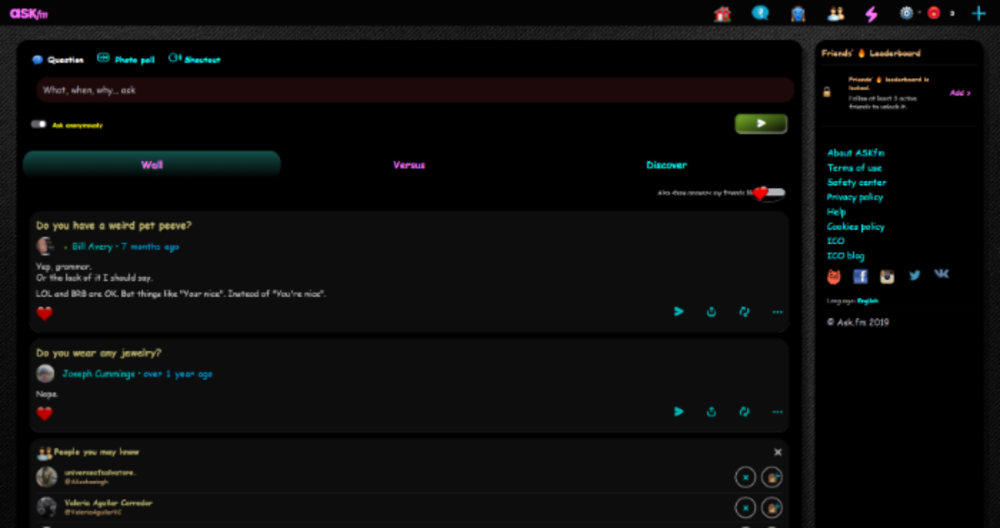
Task: Toggle the show friends' likes switch
Action: click(769, 193)
